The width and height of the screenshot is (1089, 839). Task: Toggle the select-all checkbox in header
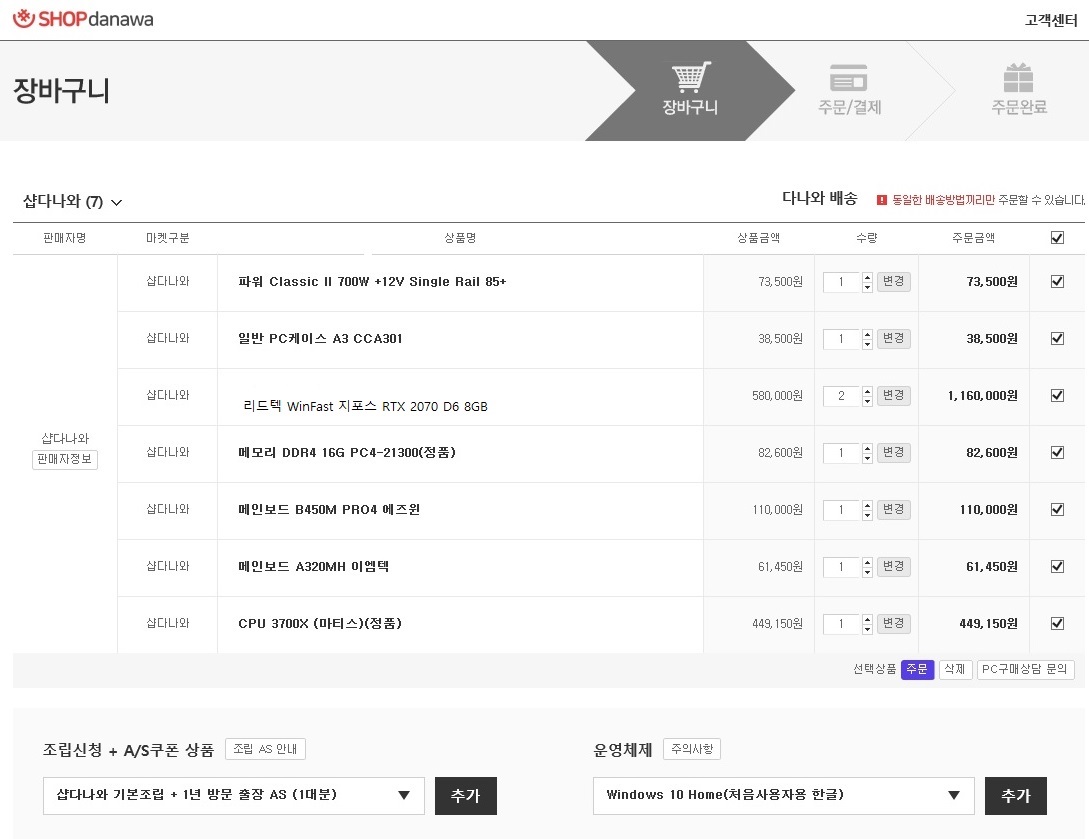coord(1057,238)
